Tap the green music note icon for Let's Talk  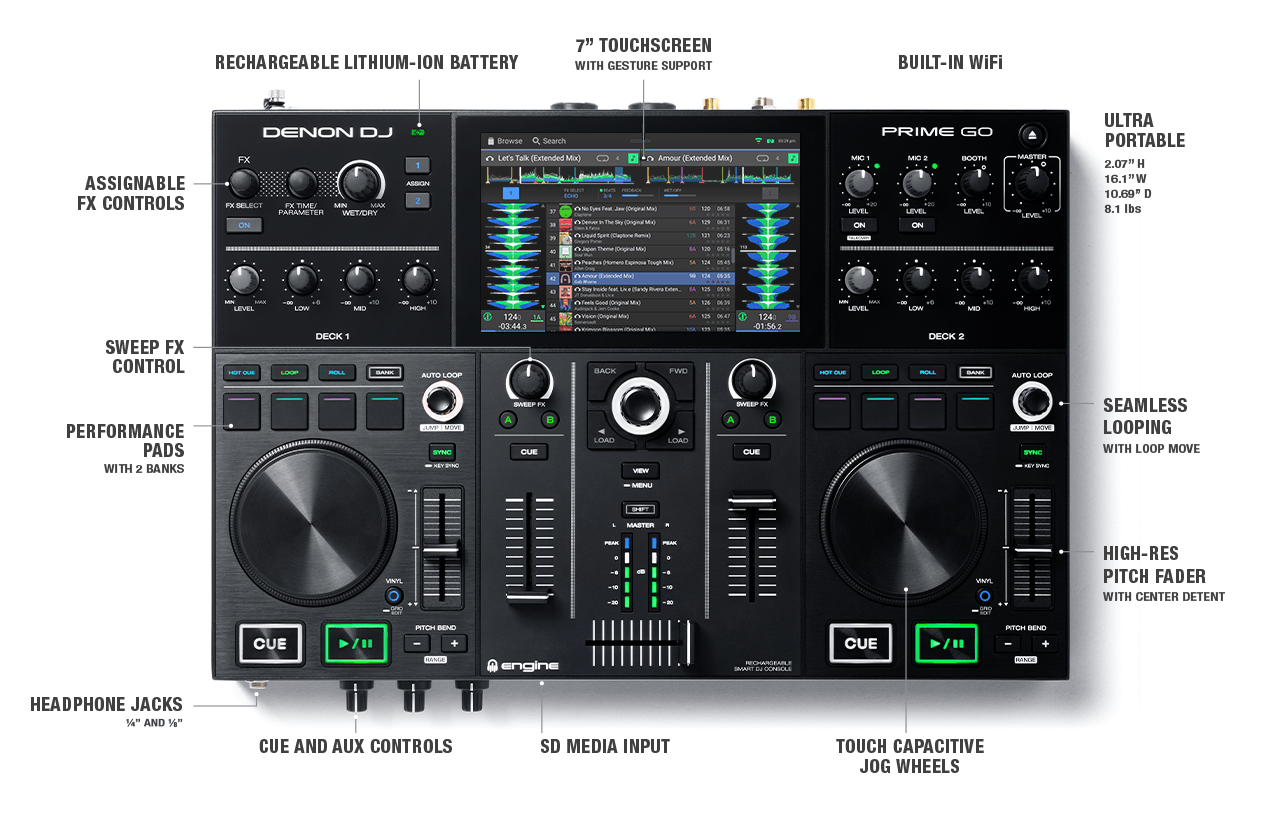[x=633, y=158]
